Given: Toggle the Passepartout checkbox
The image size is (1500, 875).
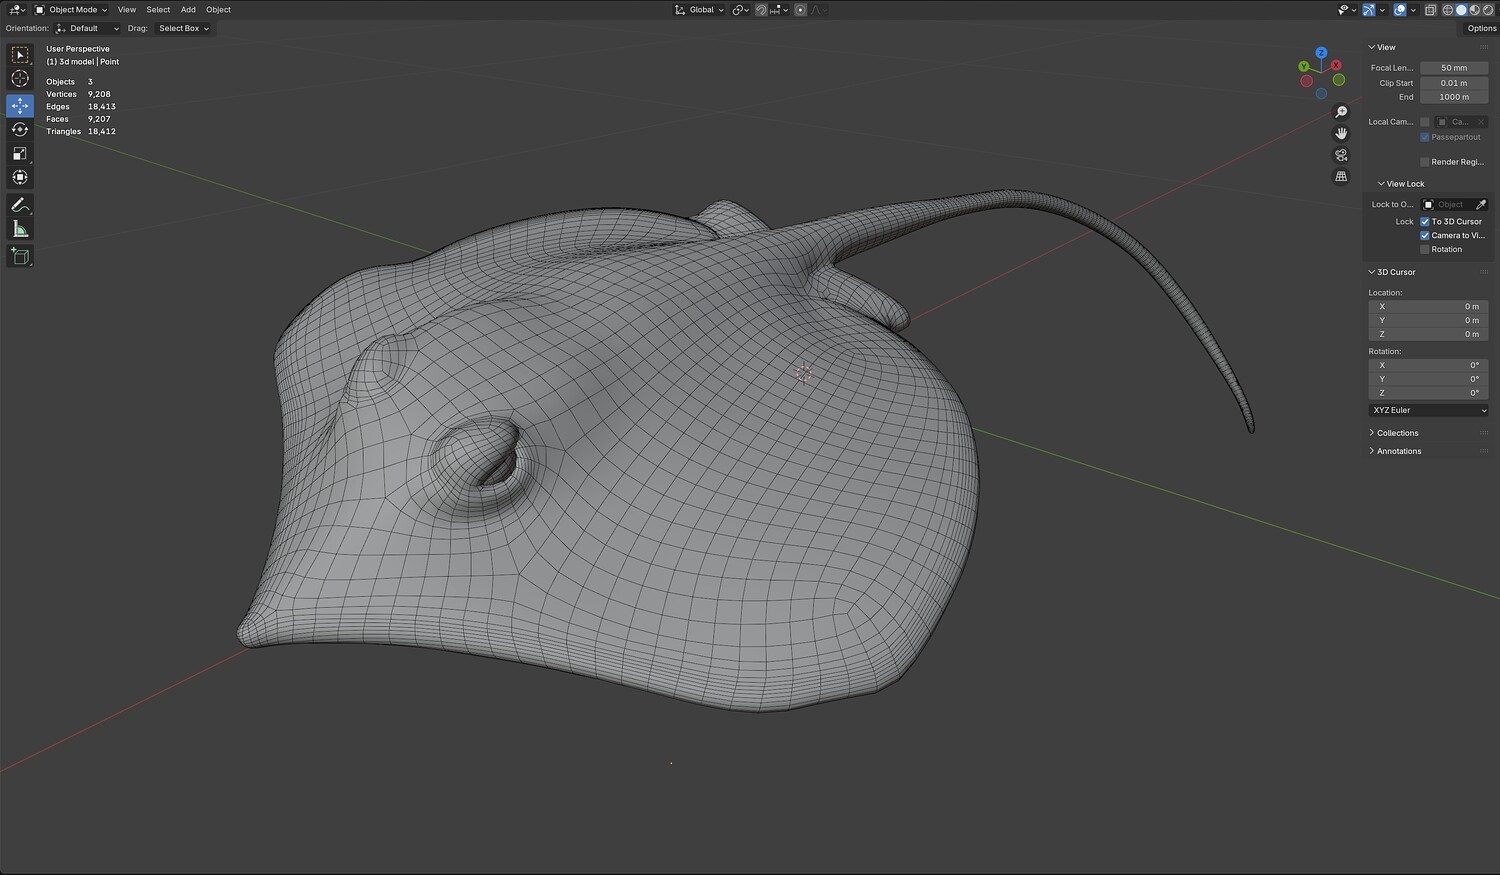Looking at the screenshot, I should click(1425, 137).
